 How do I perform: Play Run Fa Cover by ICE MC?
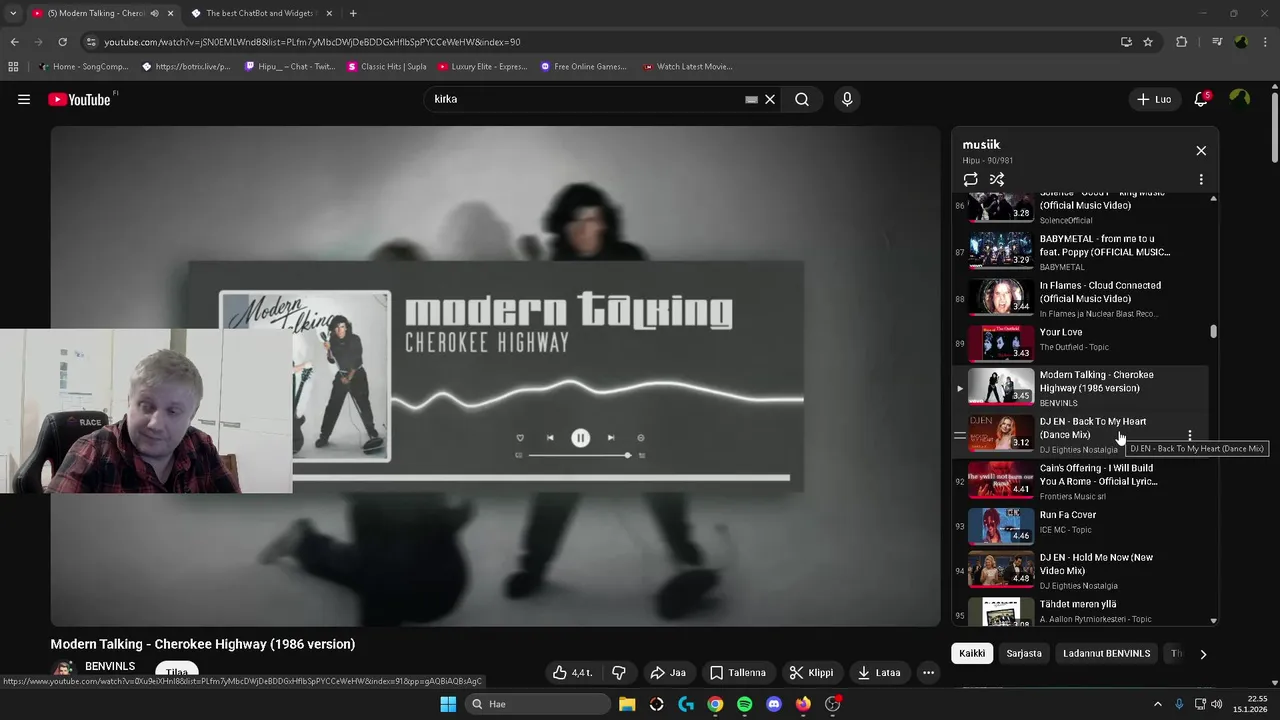[1082, 526]
